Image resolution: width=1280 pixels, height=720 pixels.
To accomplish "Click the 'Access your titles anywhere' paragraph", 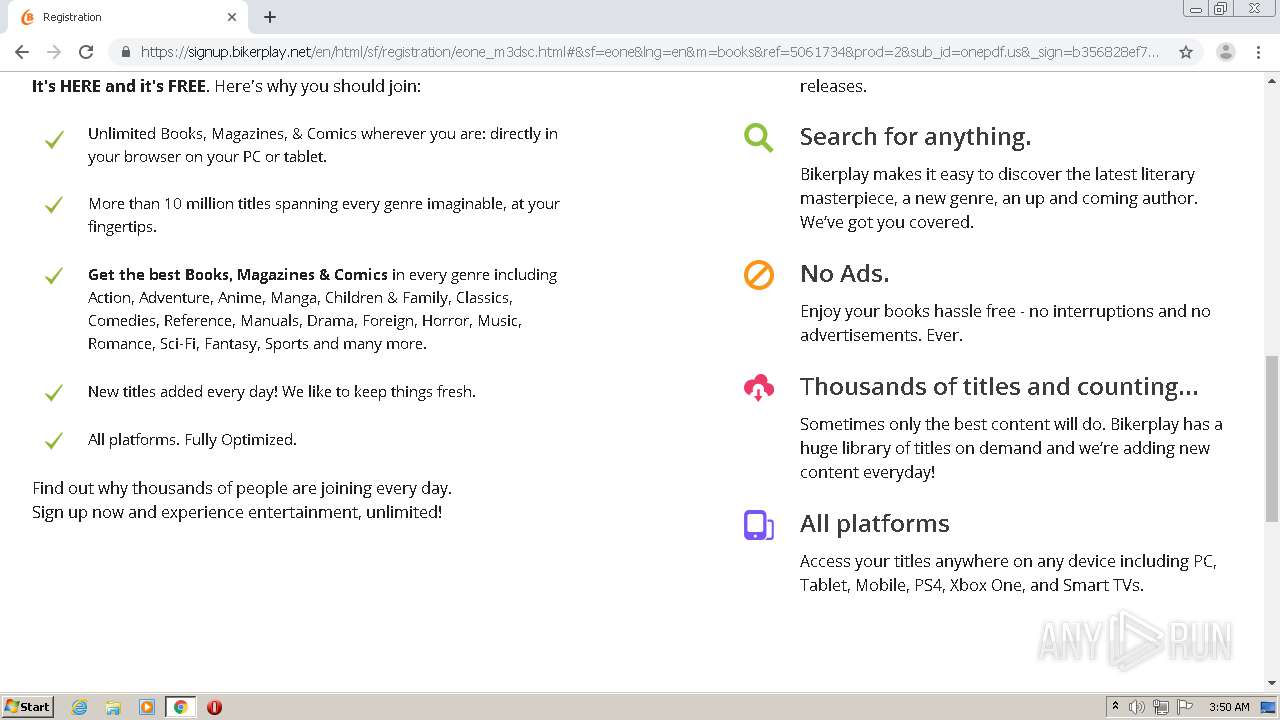I will 1008,573.
